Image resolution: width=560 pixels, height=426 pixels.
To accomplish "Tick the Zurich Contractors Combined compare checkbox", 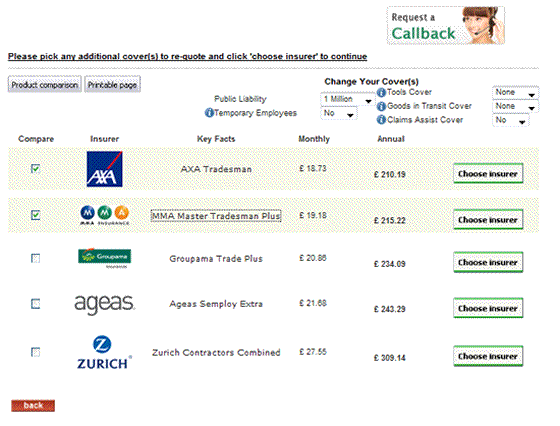I will 35,352.
